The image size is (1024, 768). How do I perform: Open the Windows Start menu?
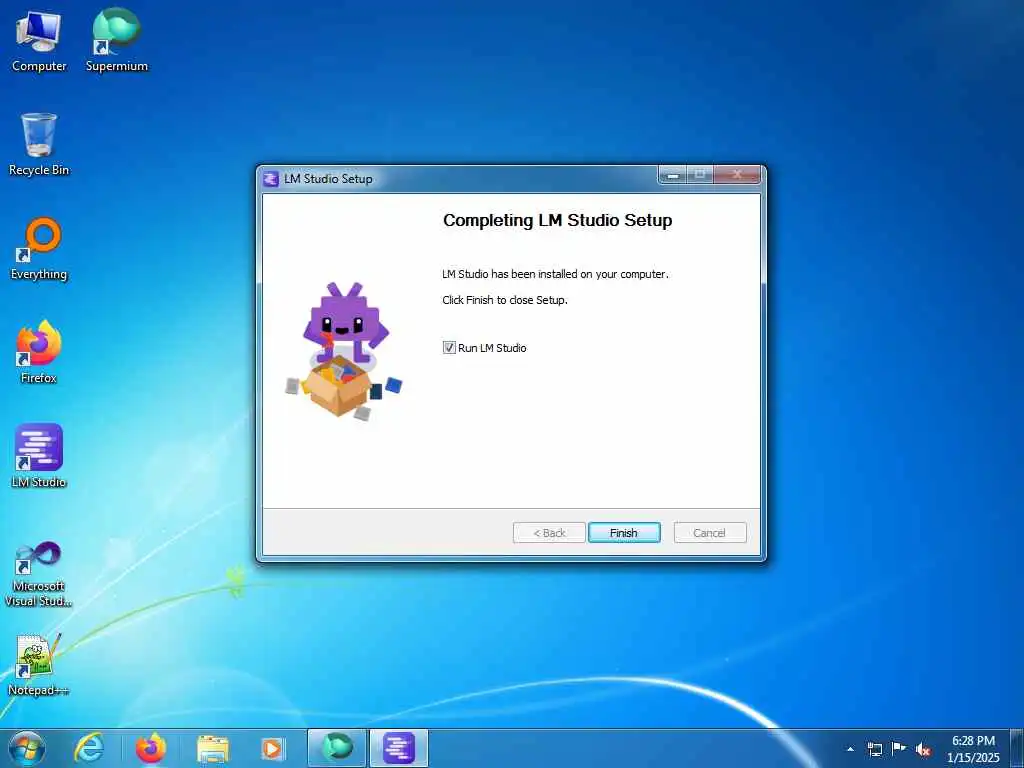27,748
